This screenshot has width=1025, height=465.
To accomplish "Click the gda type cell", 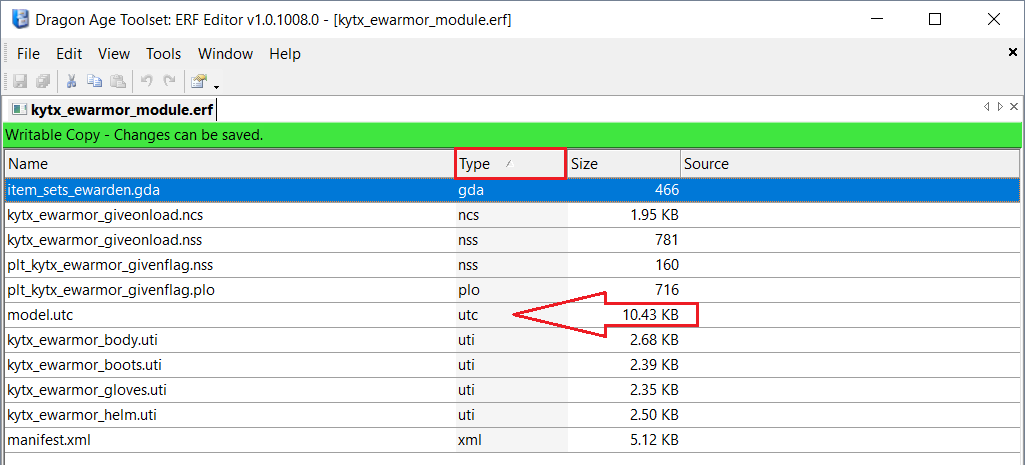I will tap(511, 190).
